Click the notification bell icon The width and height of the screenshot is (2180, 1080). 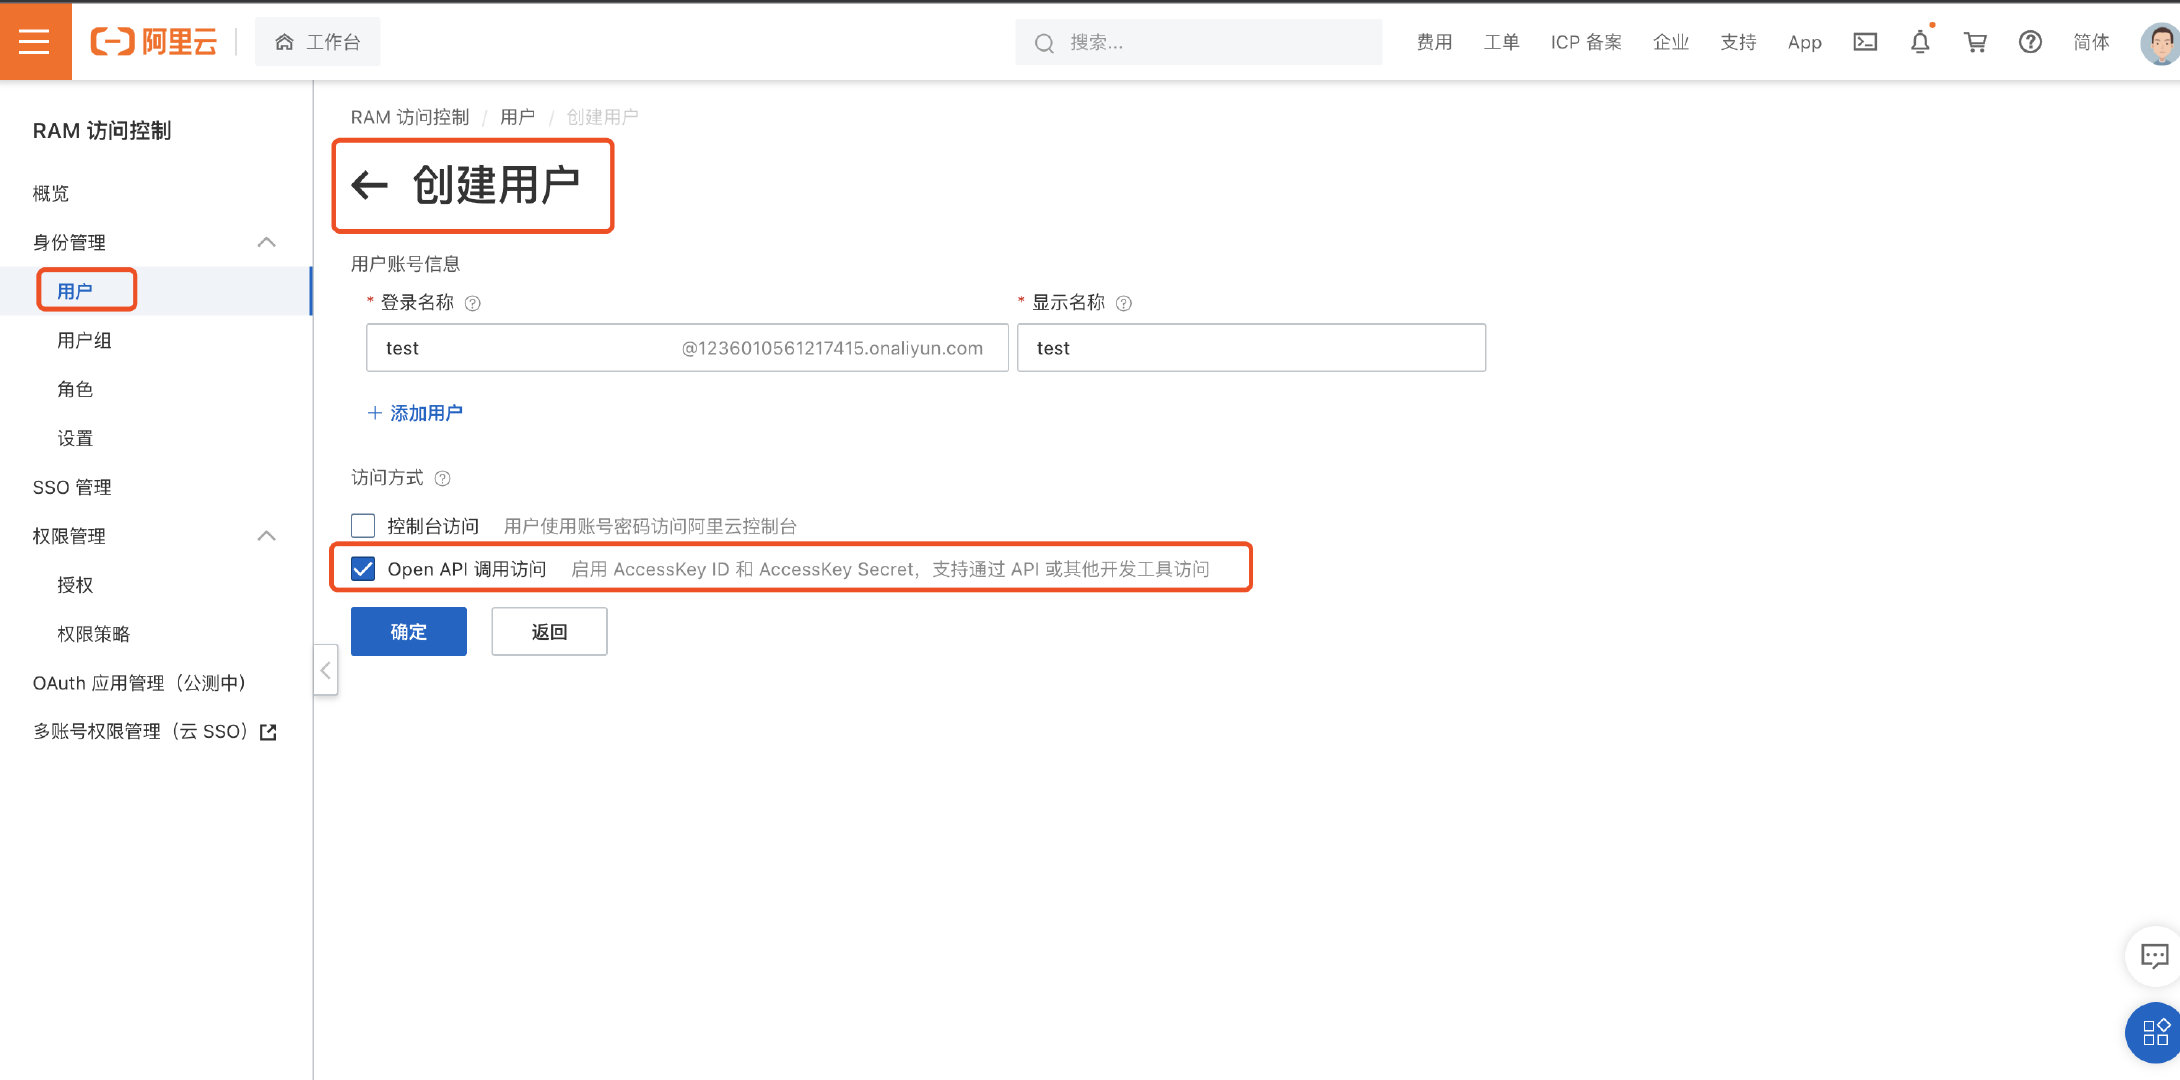pyautogui.click(x=1920, y=42)
